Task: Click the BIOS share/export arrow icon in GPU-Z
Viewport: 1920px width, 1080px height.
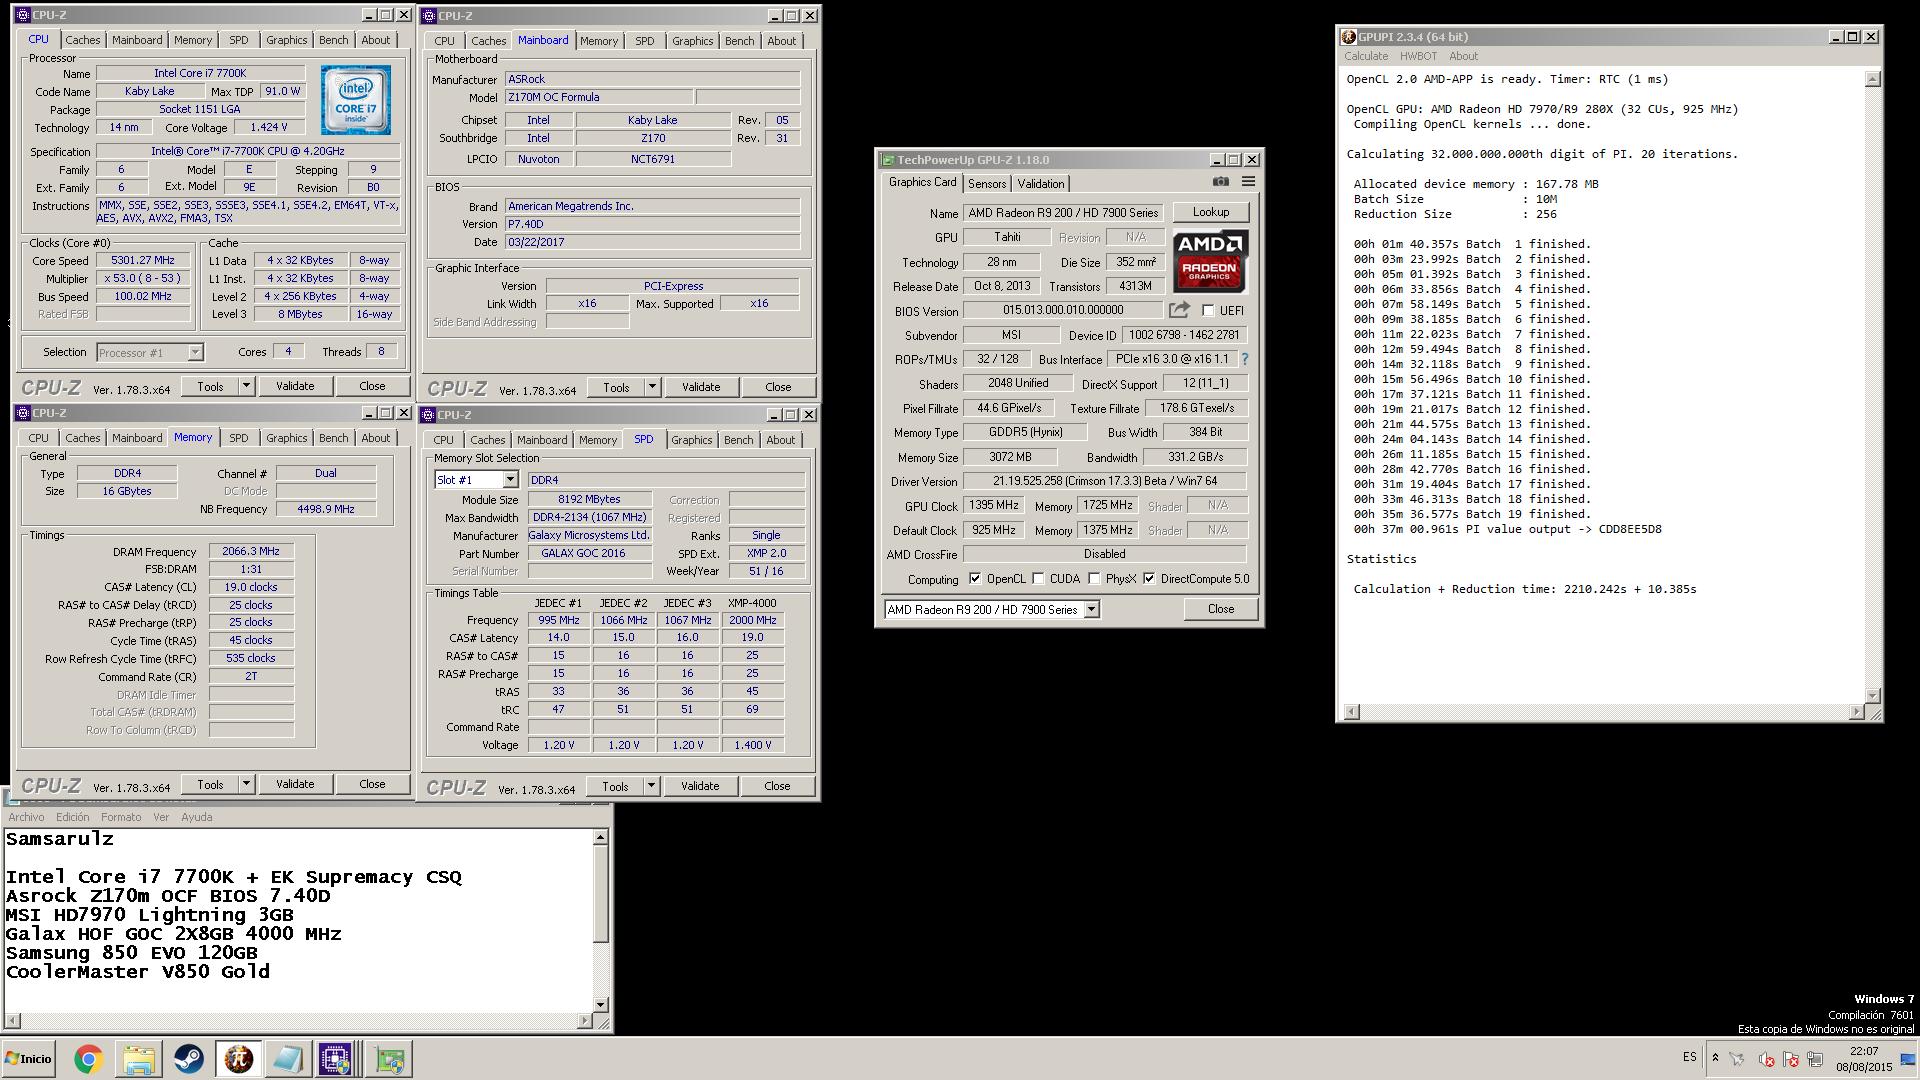Action: pyautogui.click(x=1179, y=310)
